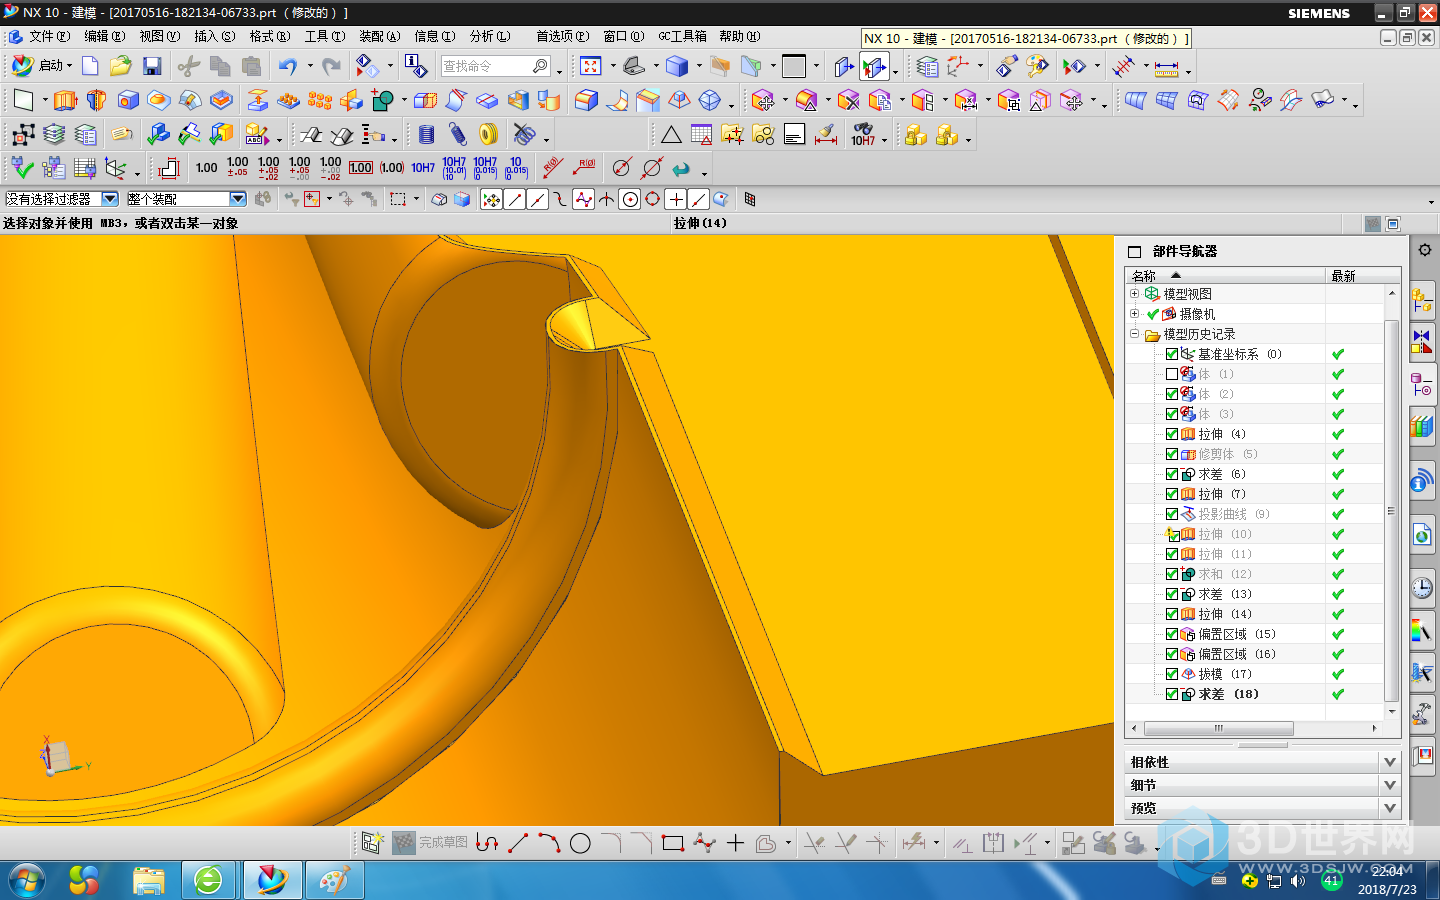Viewport: 1440px width, 900px height.
Task: Open the selection filter dropdown
Action: [110, 199]
